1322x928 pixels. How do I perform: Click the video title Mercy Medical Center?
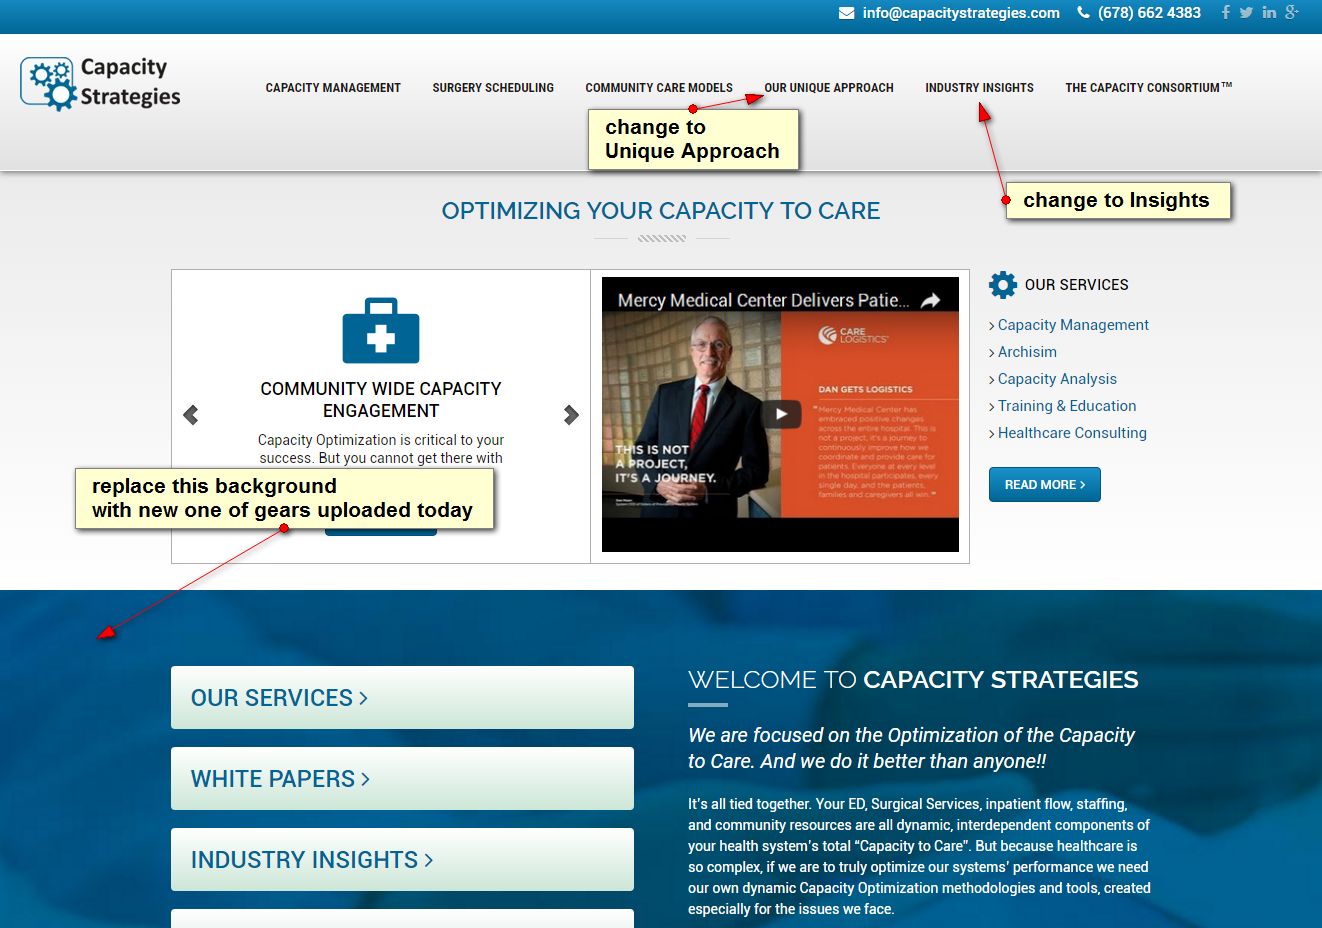(x=764, y=300)
